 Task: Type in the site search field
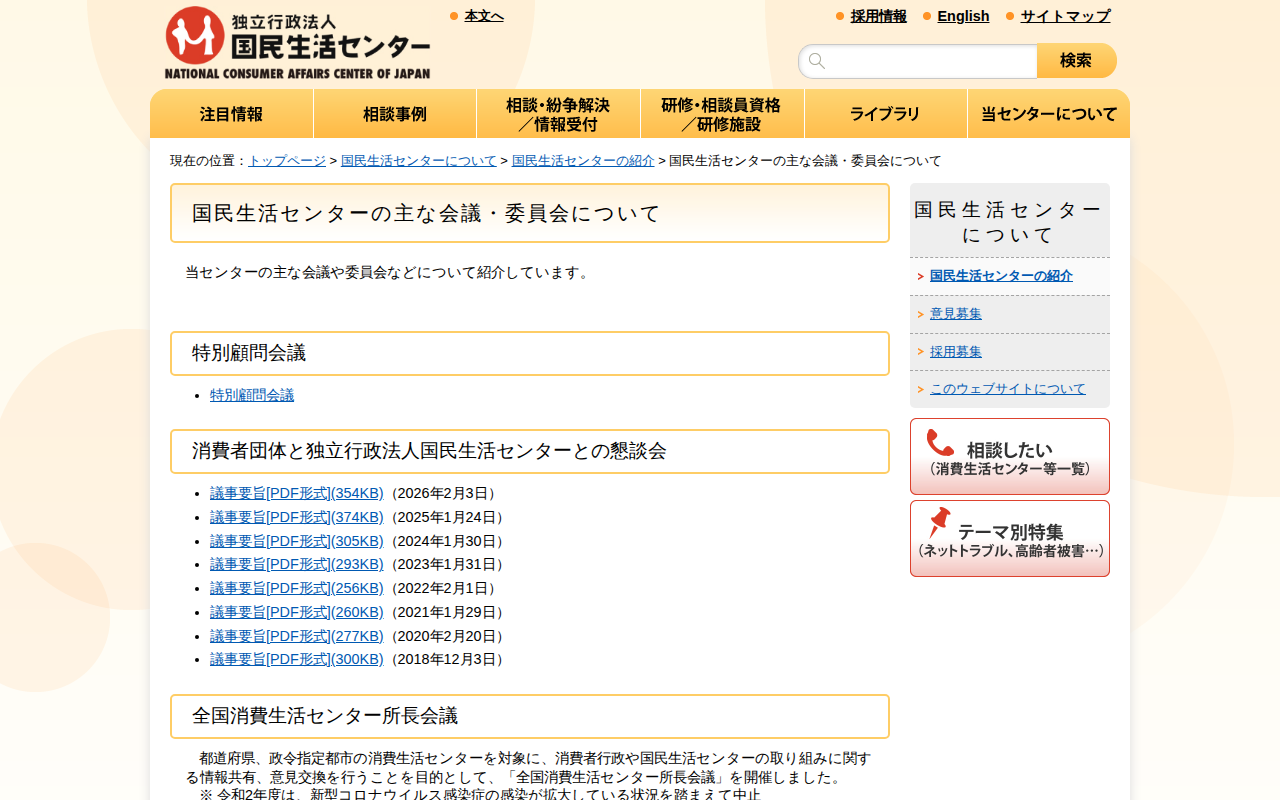pos(930,61)
